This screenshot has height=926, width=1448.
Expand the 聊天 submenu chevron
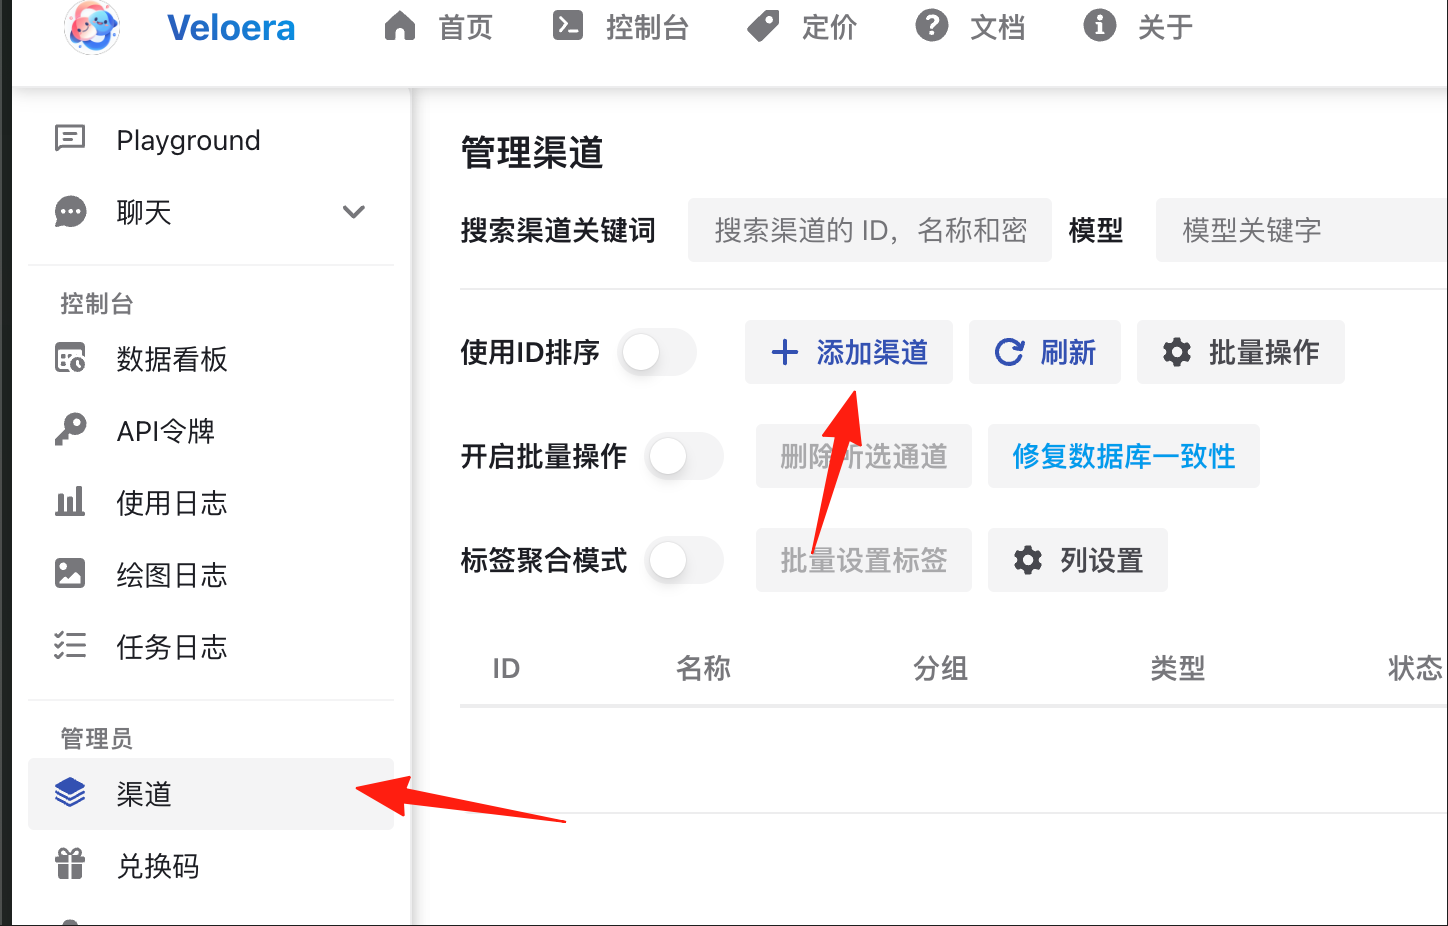coord(353,212)
